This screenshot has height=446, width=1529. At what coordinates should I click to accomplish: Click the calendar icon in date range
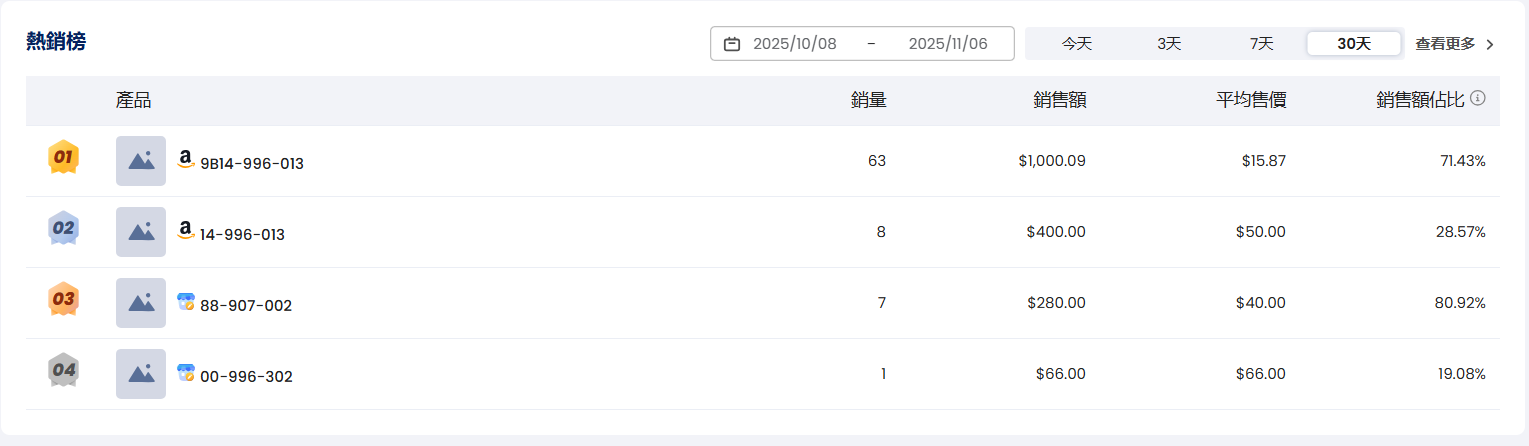coord(732,44)
